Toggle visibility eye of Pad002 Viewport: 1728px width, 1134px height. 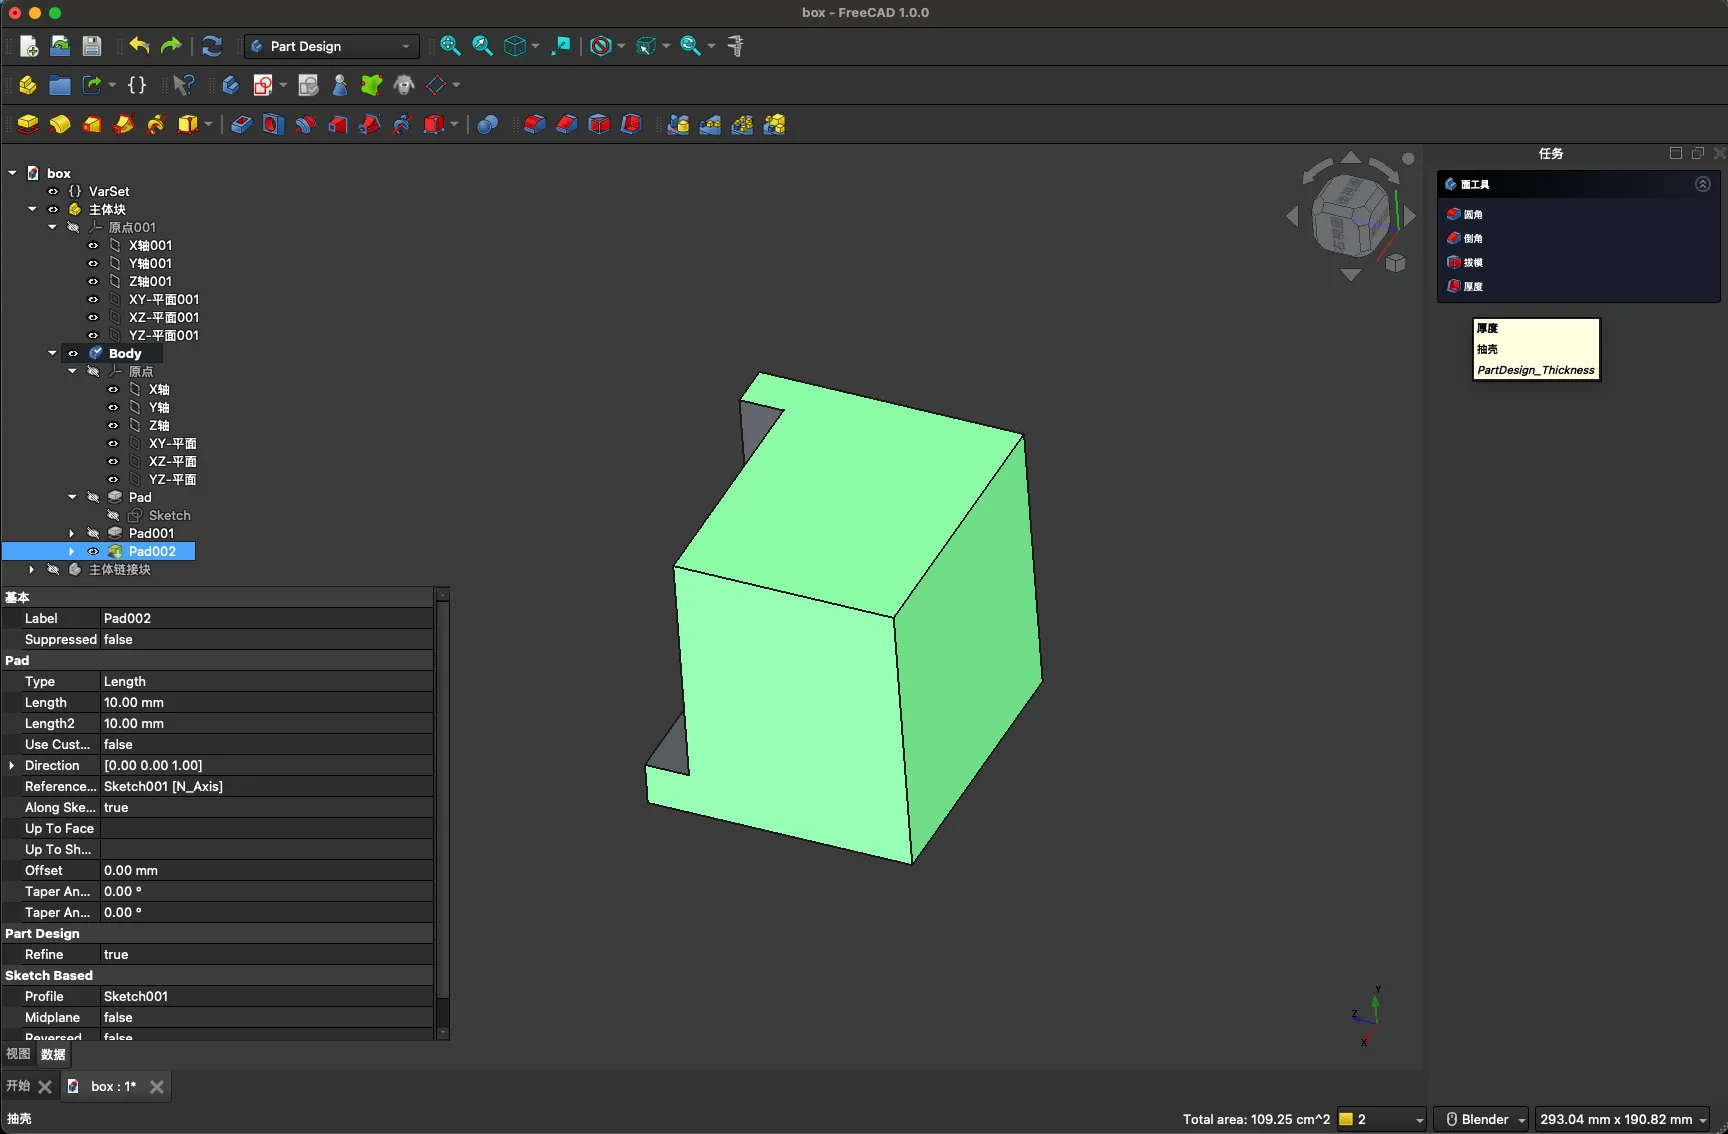[93, 552]
